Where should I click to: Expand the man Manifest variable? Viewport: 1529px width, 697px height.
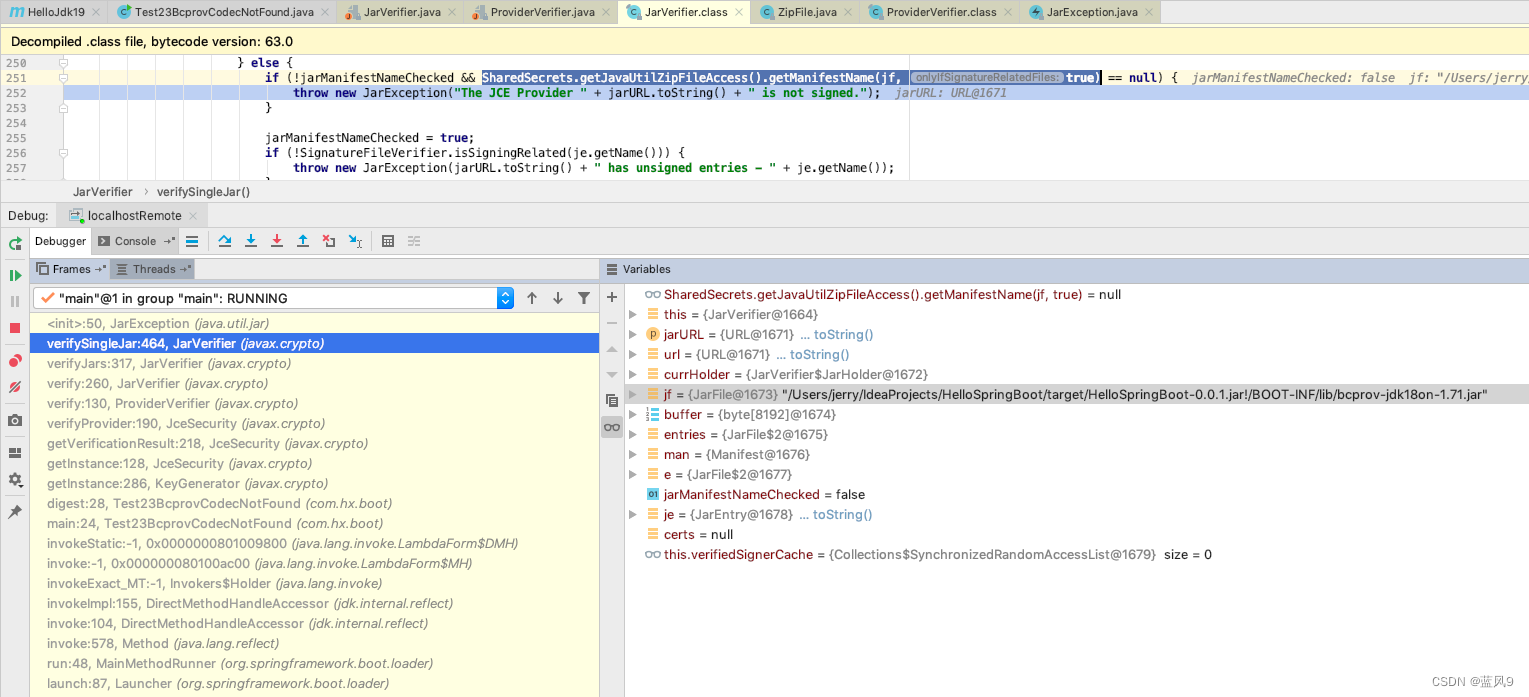(x=633, y=454)
